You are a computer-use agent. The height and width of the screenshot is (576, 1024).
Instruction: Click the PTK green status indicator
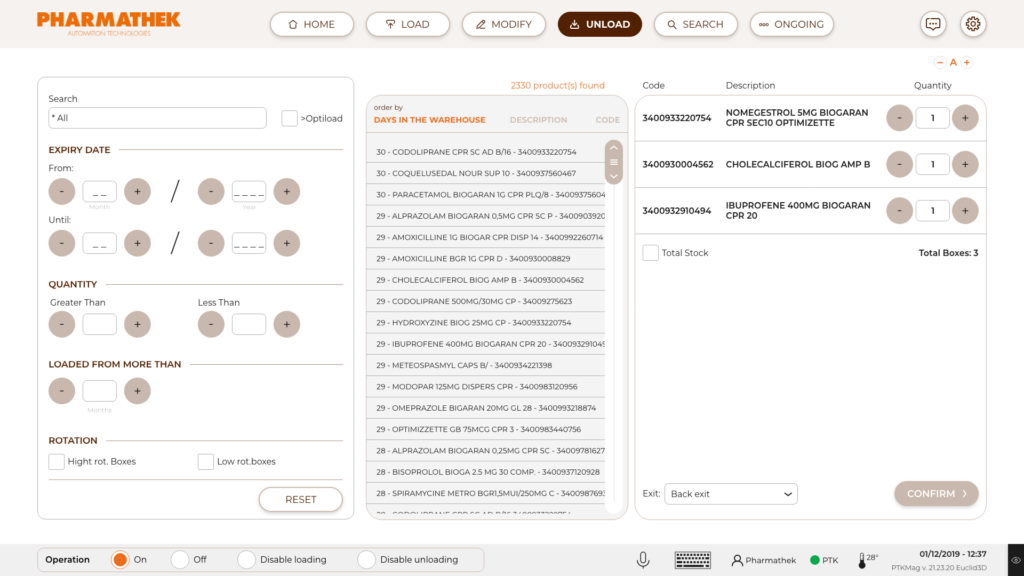tap(814, 560)
